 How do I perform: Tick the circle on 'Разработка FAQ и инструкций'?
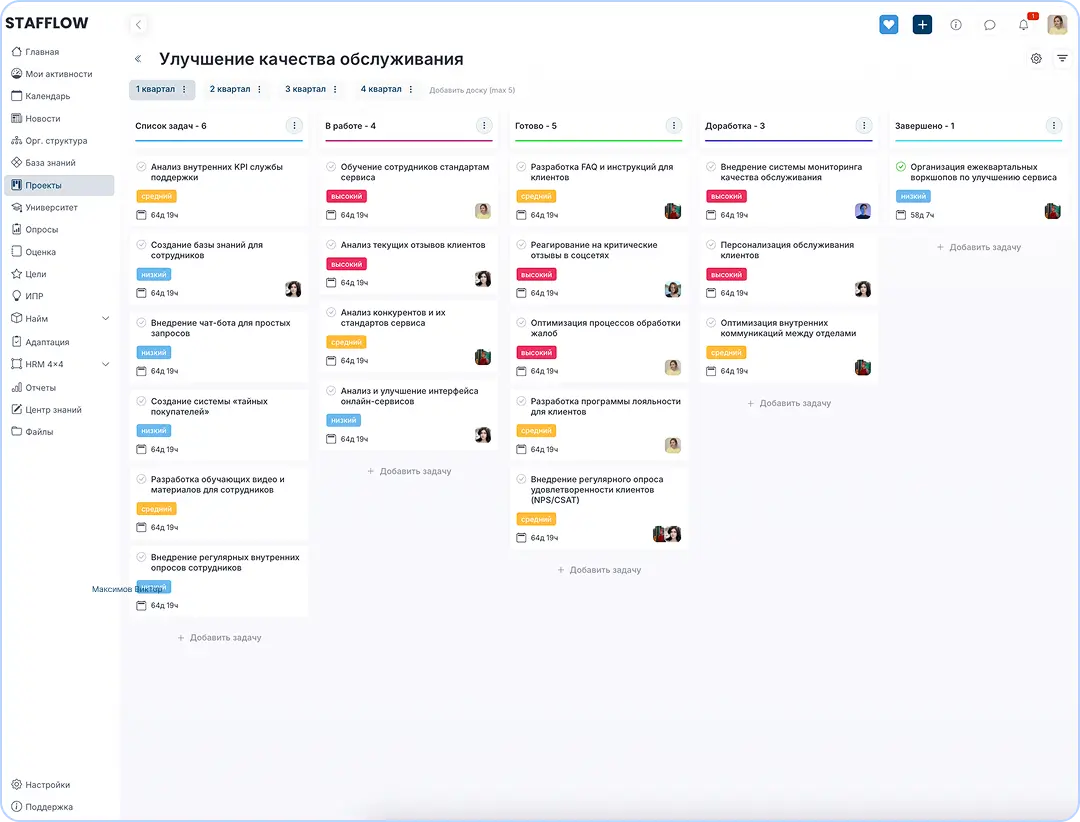point(519,167)
